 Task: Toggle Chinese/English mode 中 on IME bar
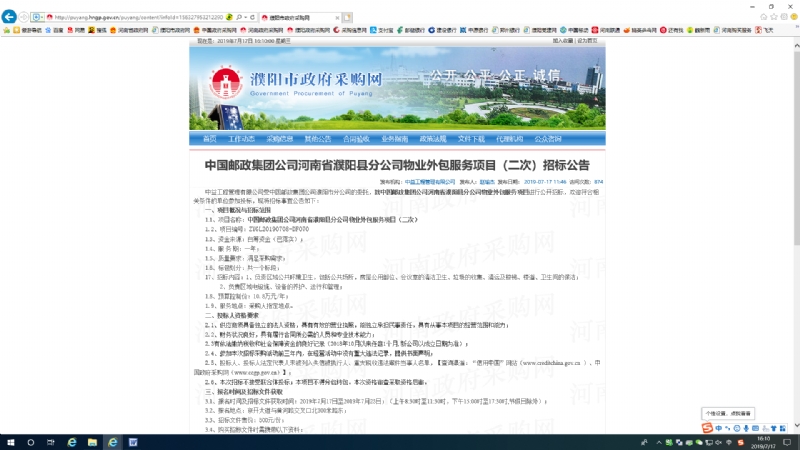[718, 428]
